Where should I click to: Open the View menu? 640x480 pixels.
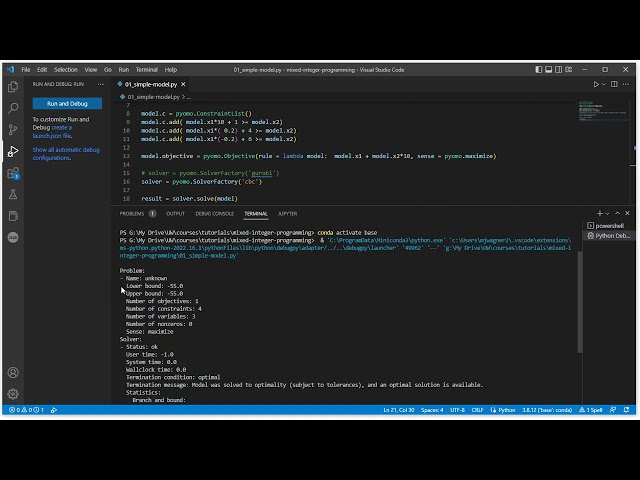click(91, 70)
